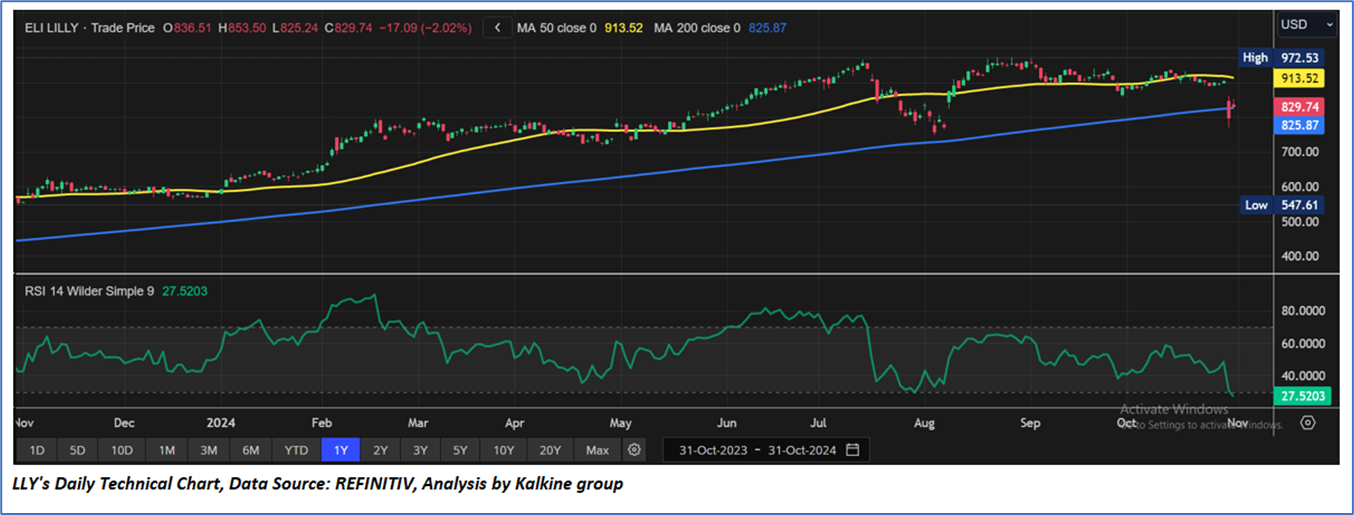Select the 3Y time range
Image resolution: width=1354 pixels, height=515 pixels.
(421, 450)
